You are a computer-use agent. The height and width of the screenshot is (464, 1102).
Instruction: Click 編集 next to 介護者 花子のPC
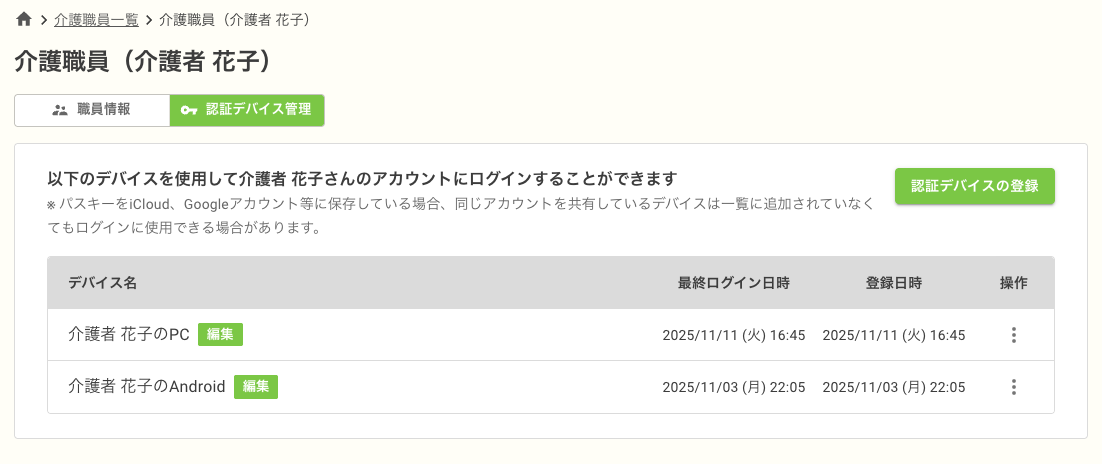tap(220, 335)
